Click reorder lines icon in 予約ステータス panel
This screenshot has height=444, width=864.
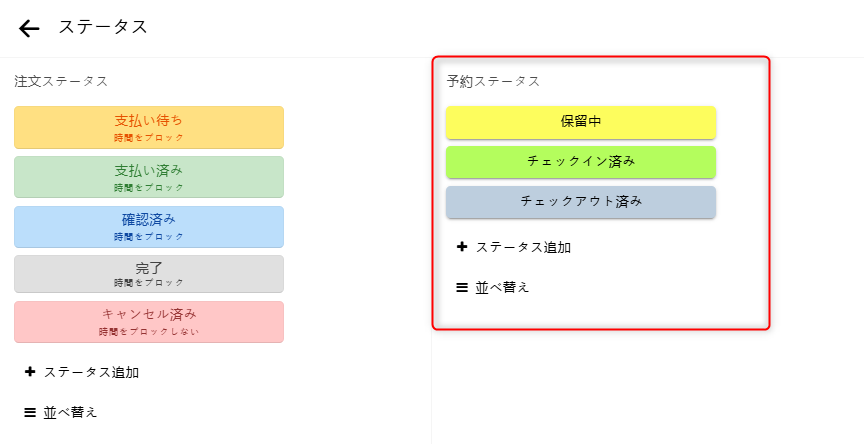(462, 287)
